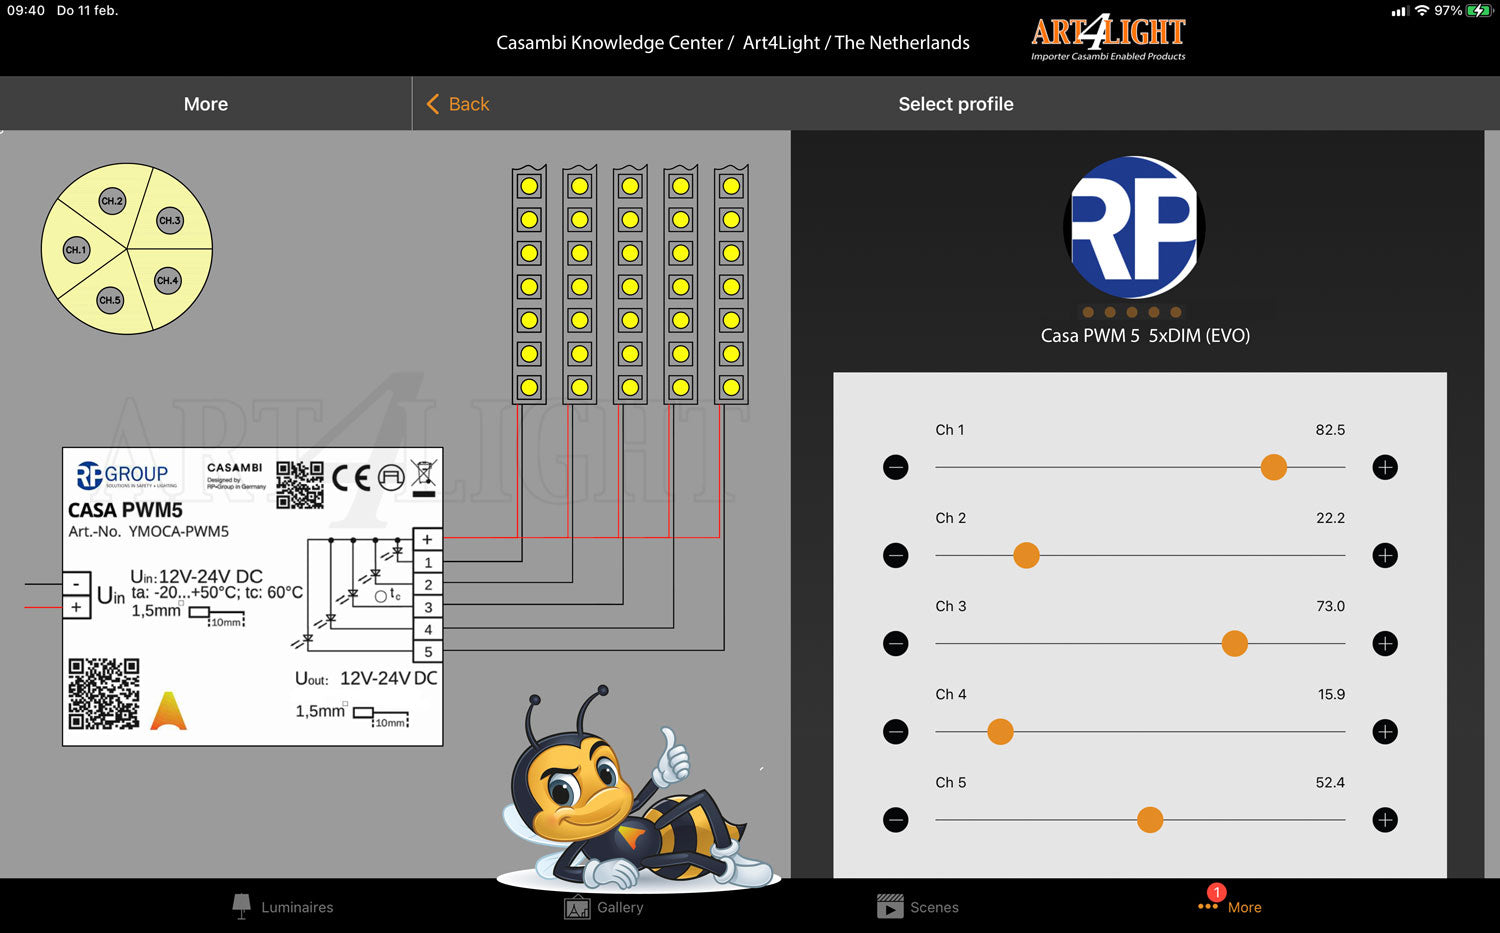Screen dimensions: 1500x933
Task: Click output terminal 1 on the driver
Action: (x=428, y=562)
